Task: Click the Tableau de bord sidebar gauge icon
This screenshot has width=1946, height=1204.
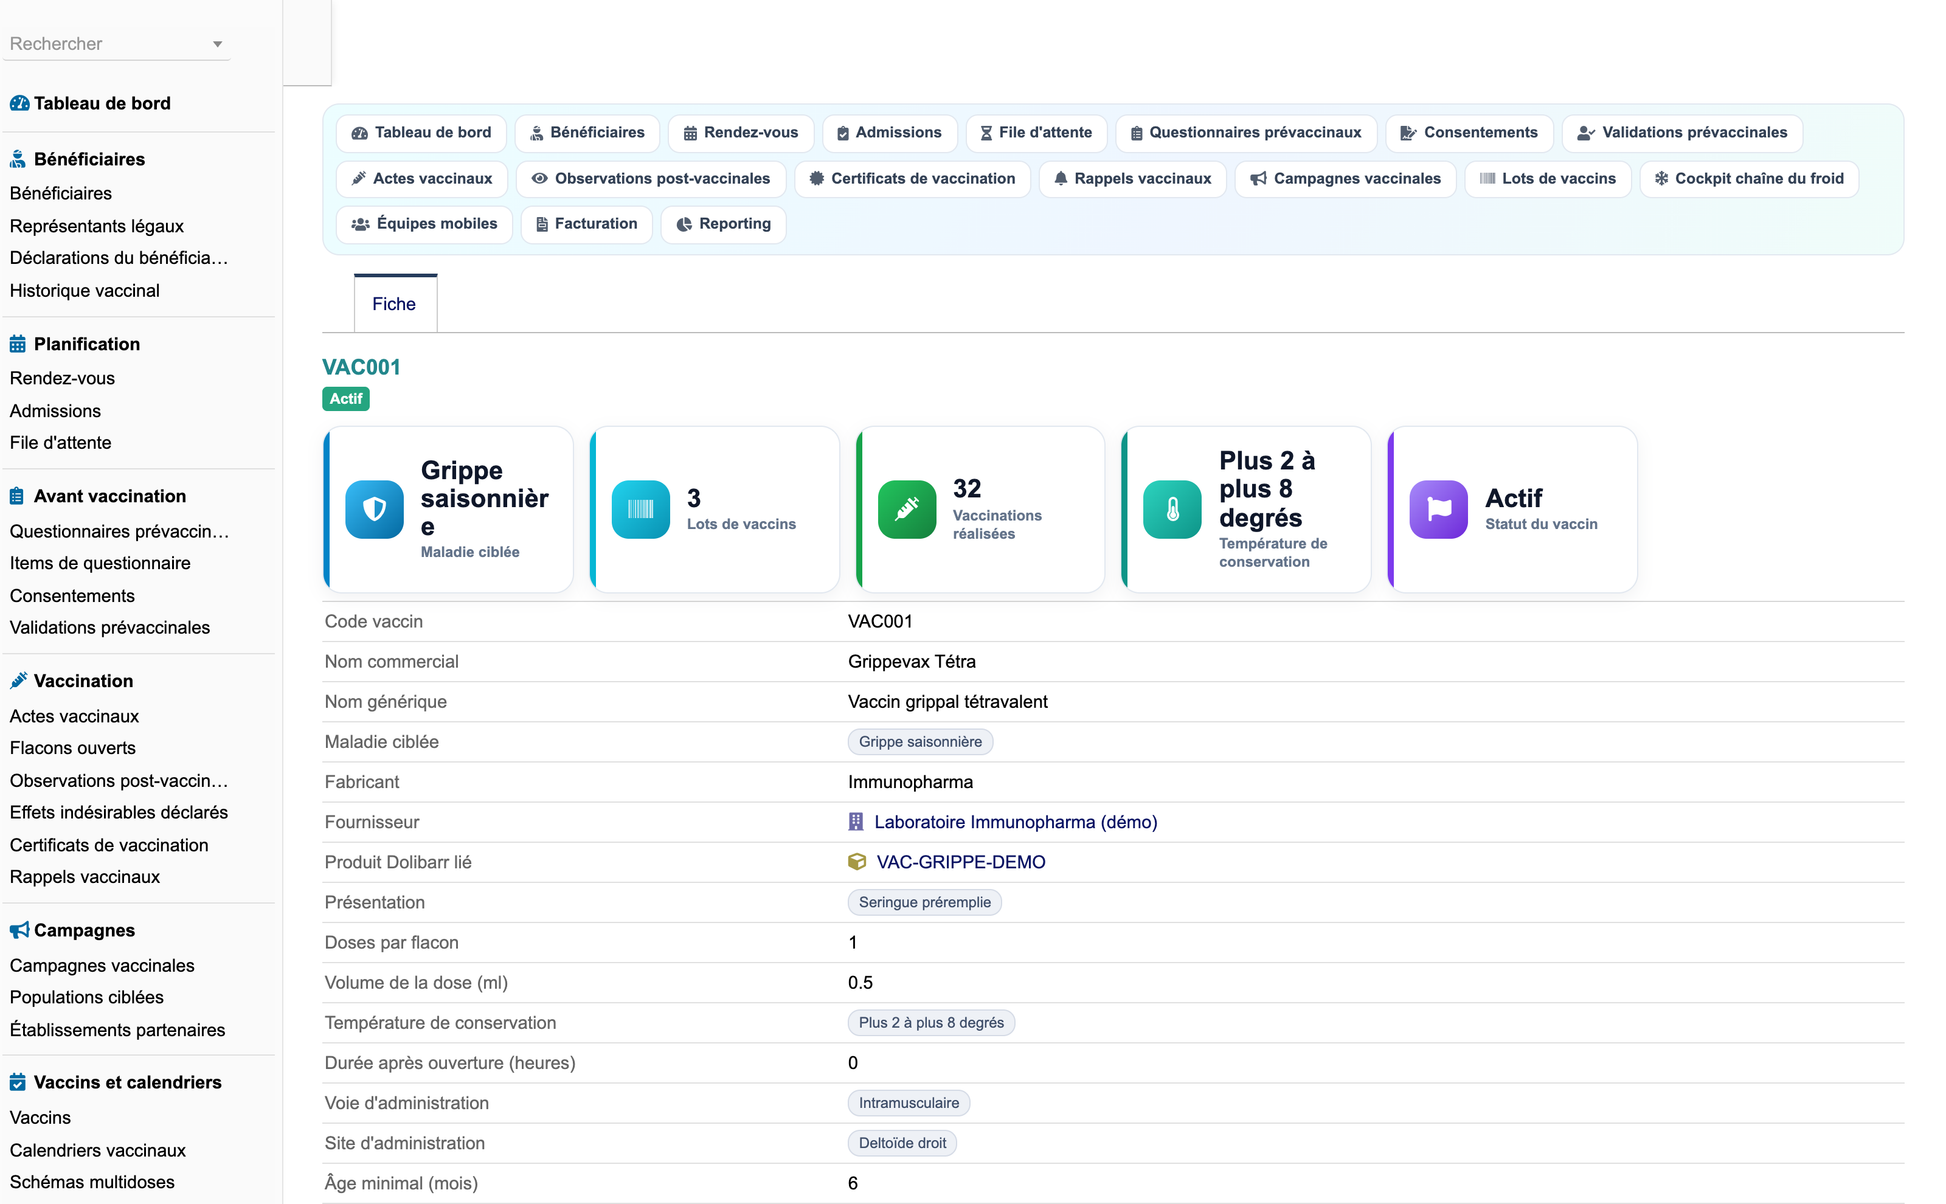Action: (x=19, y=103)
